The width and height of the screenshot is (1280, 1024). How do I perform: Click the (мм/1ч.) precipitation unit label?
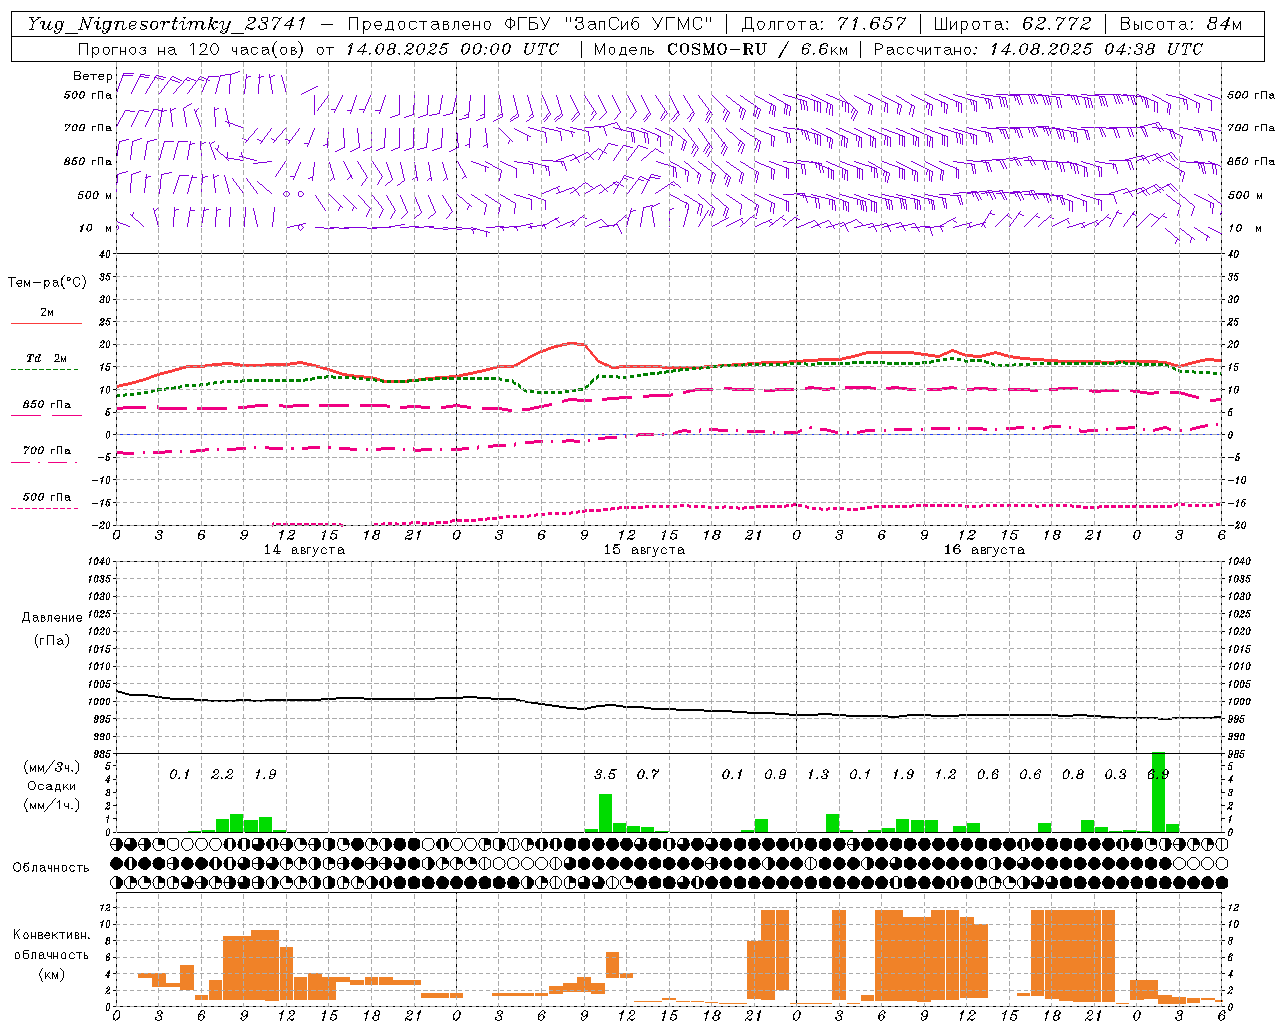52,805
